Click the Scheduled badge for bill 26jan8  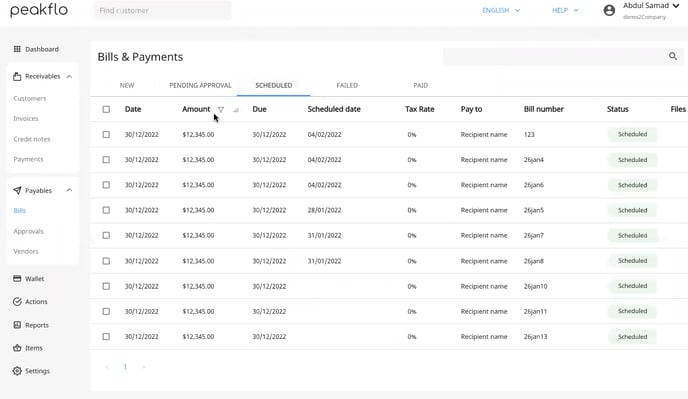tap(632, 261)
